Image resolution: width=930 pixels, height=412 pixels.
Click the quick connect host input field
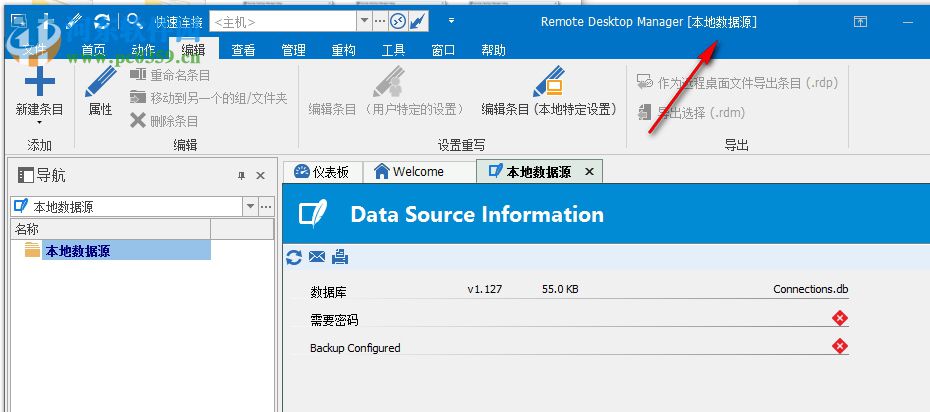coord(283,23)
